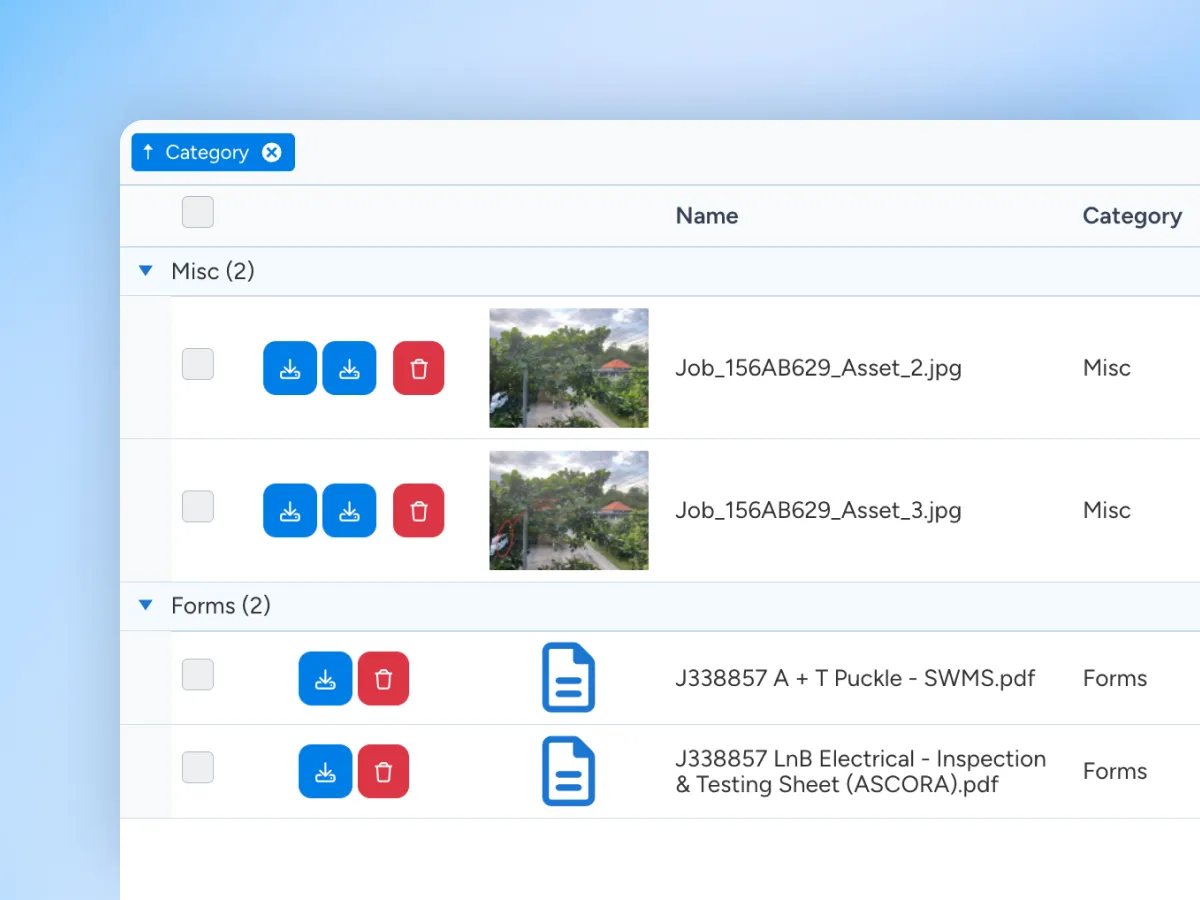Delete Job_156AB629_Asset_2.jpg with the red trash button
The height and width of the screenshot is (900, 1200).
(x=419, y=368)
